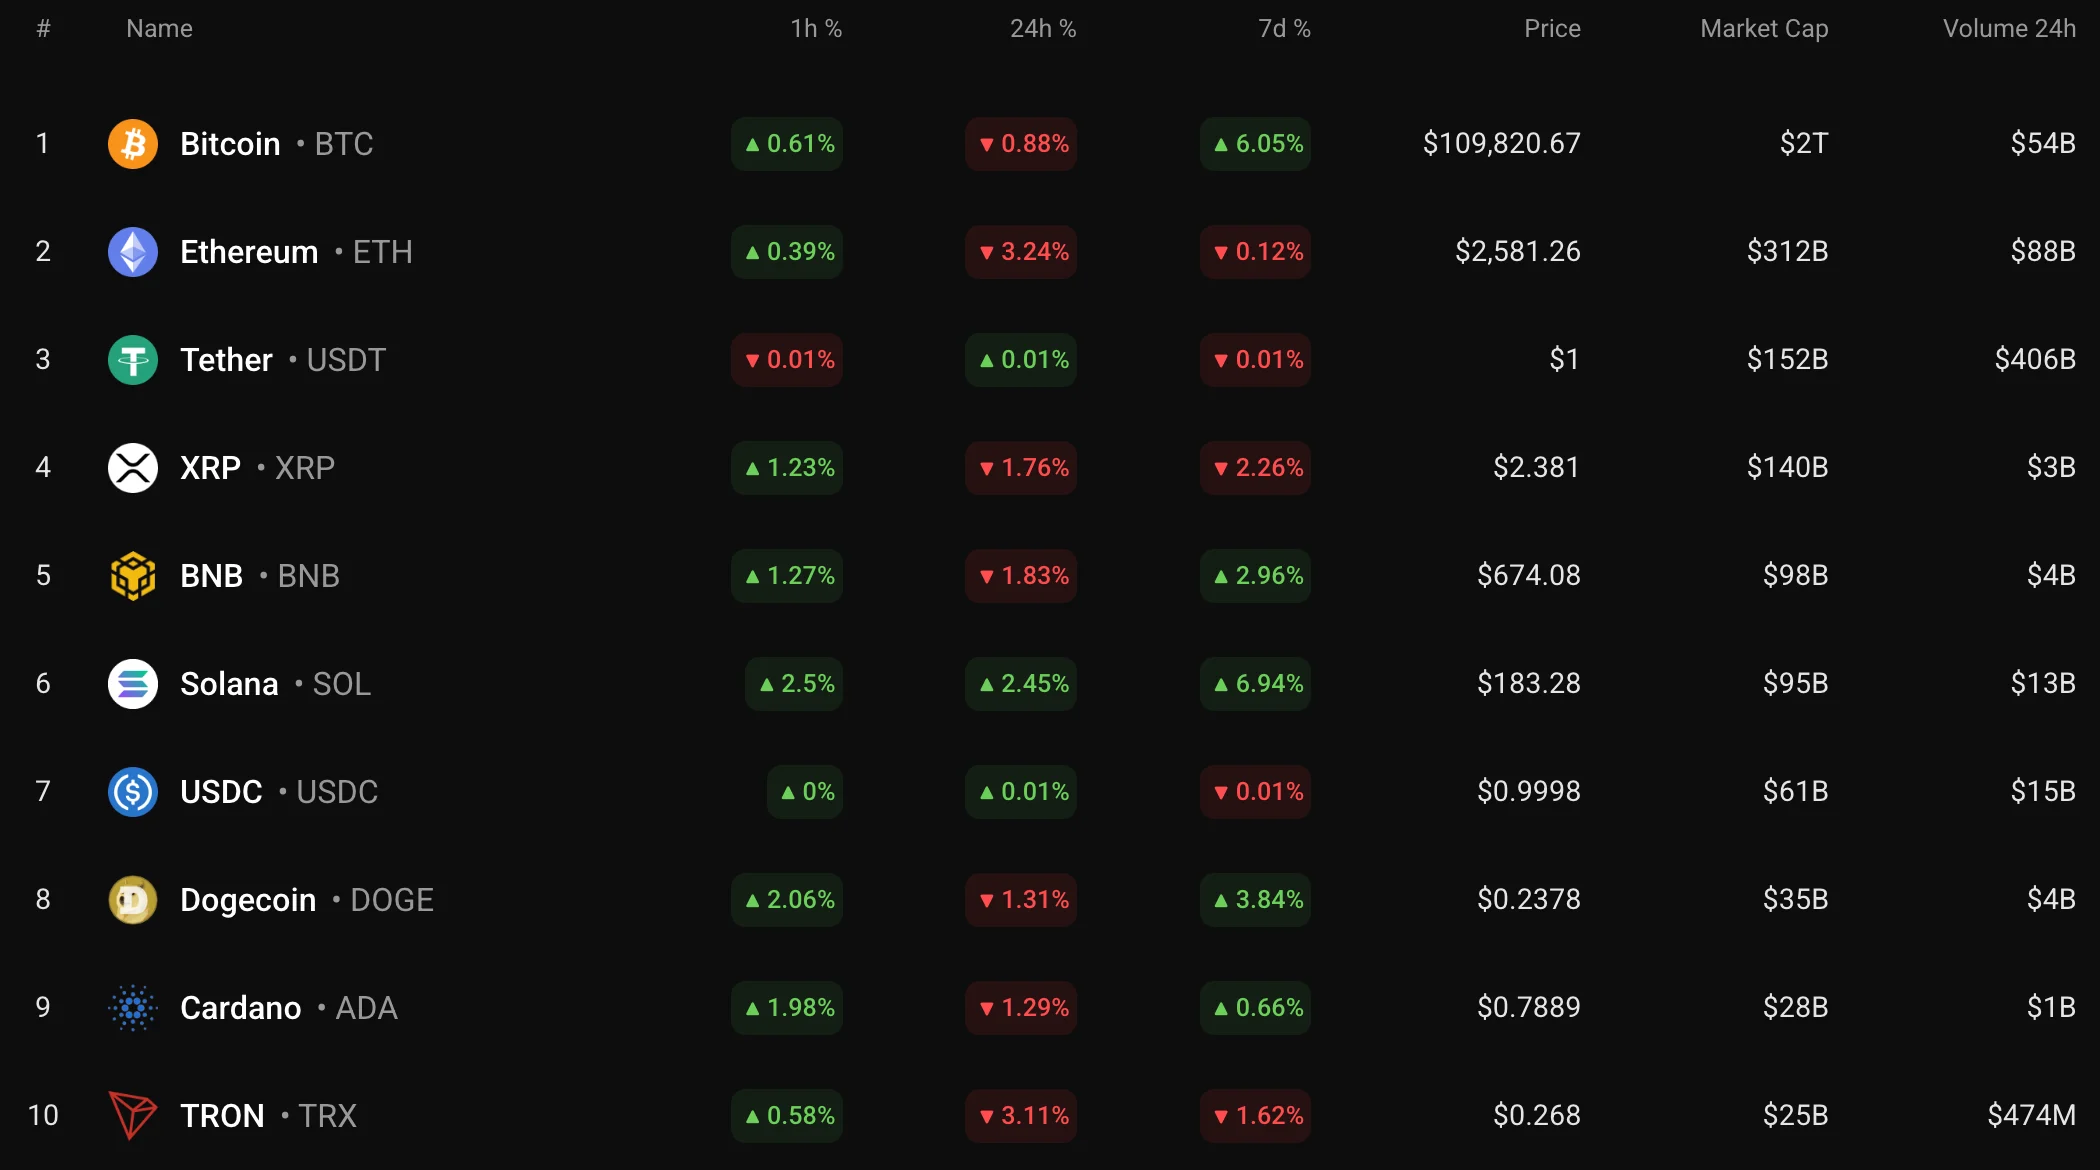This screenshot has width=2100, height=1170.
Task: Sort table by Price column header
Action: 1552,29
